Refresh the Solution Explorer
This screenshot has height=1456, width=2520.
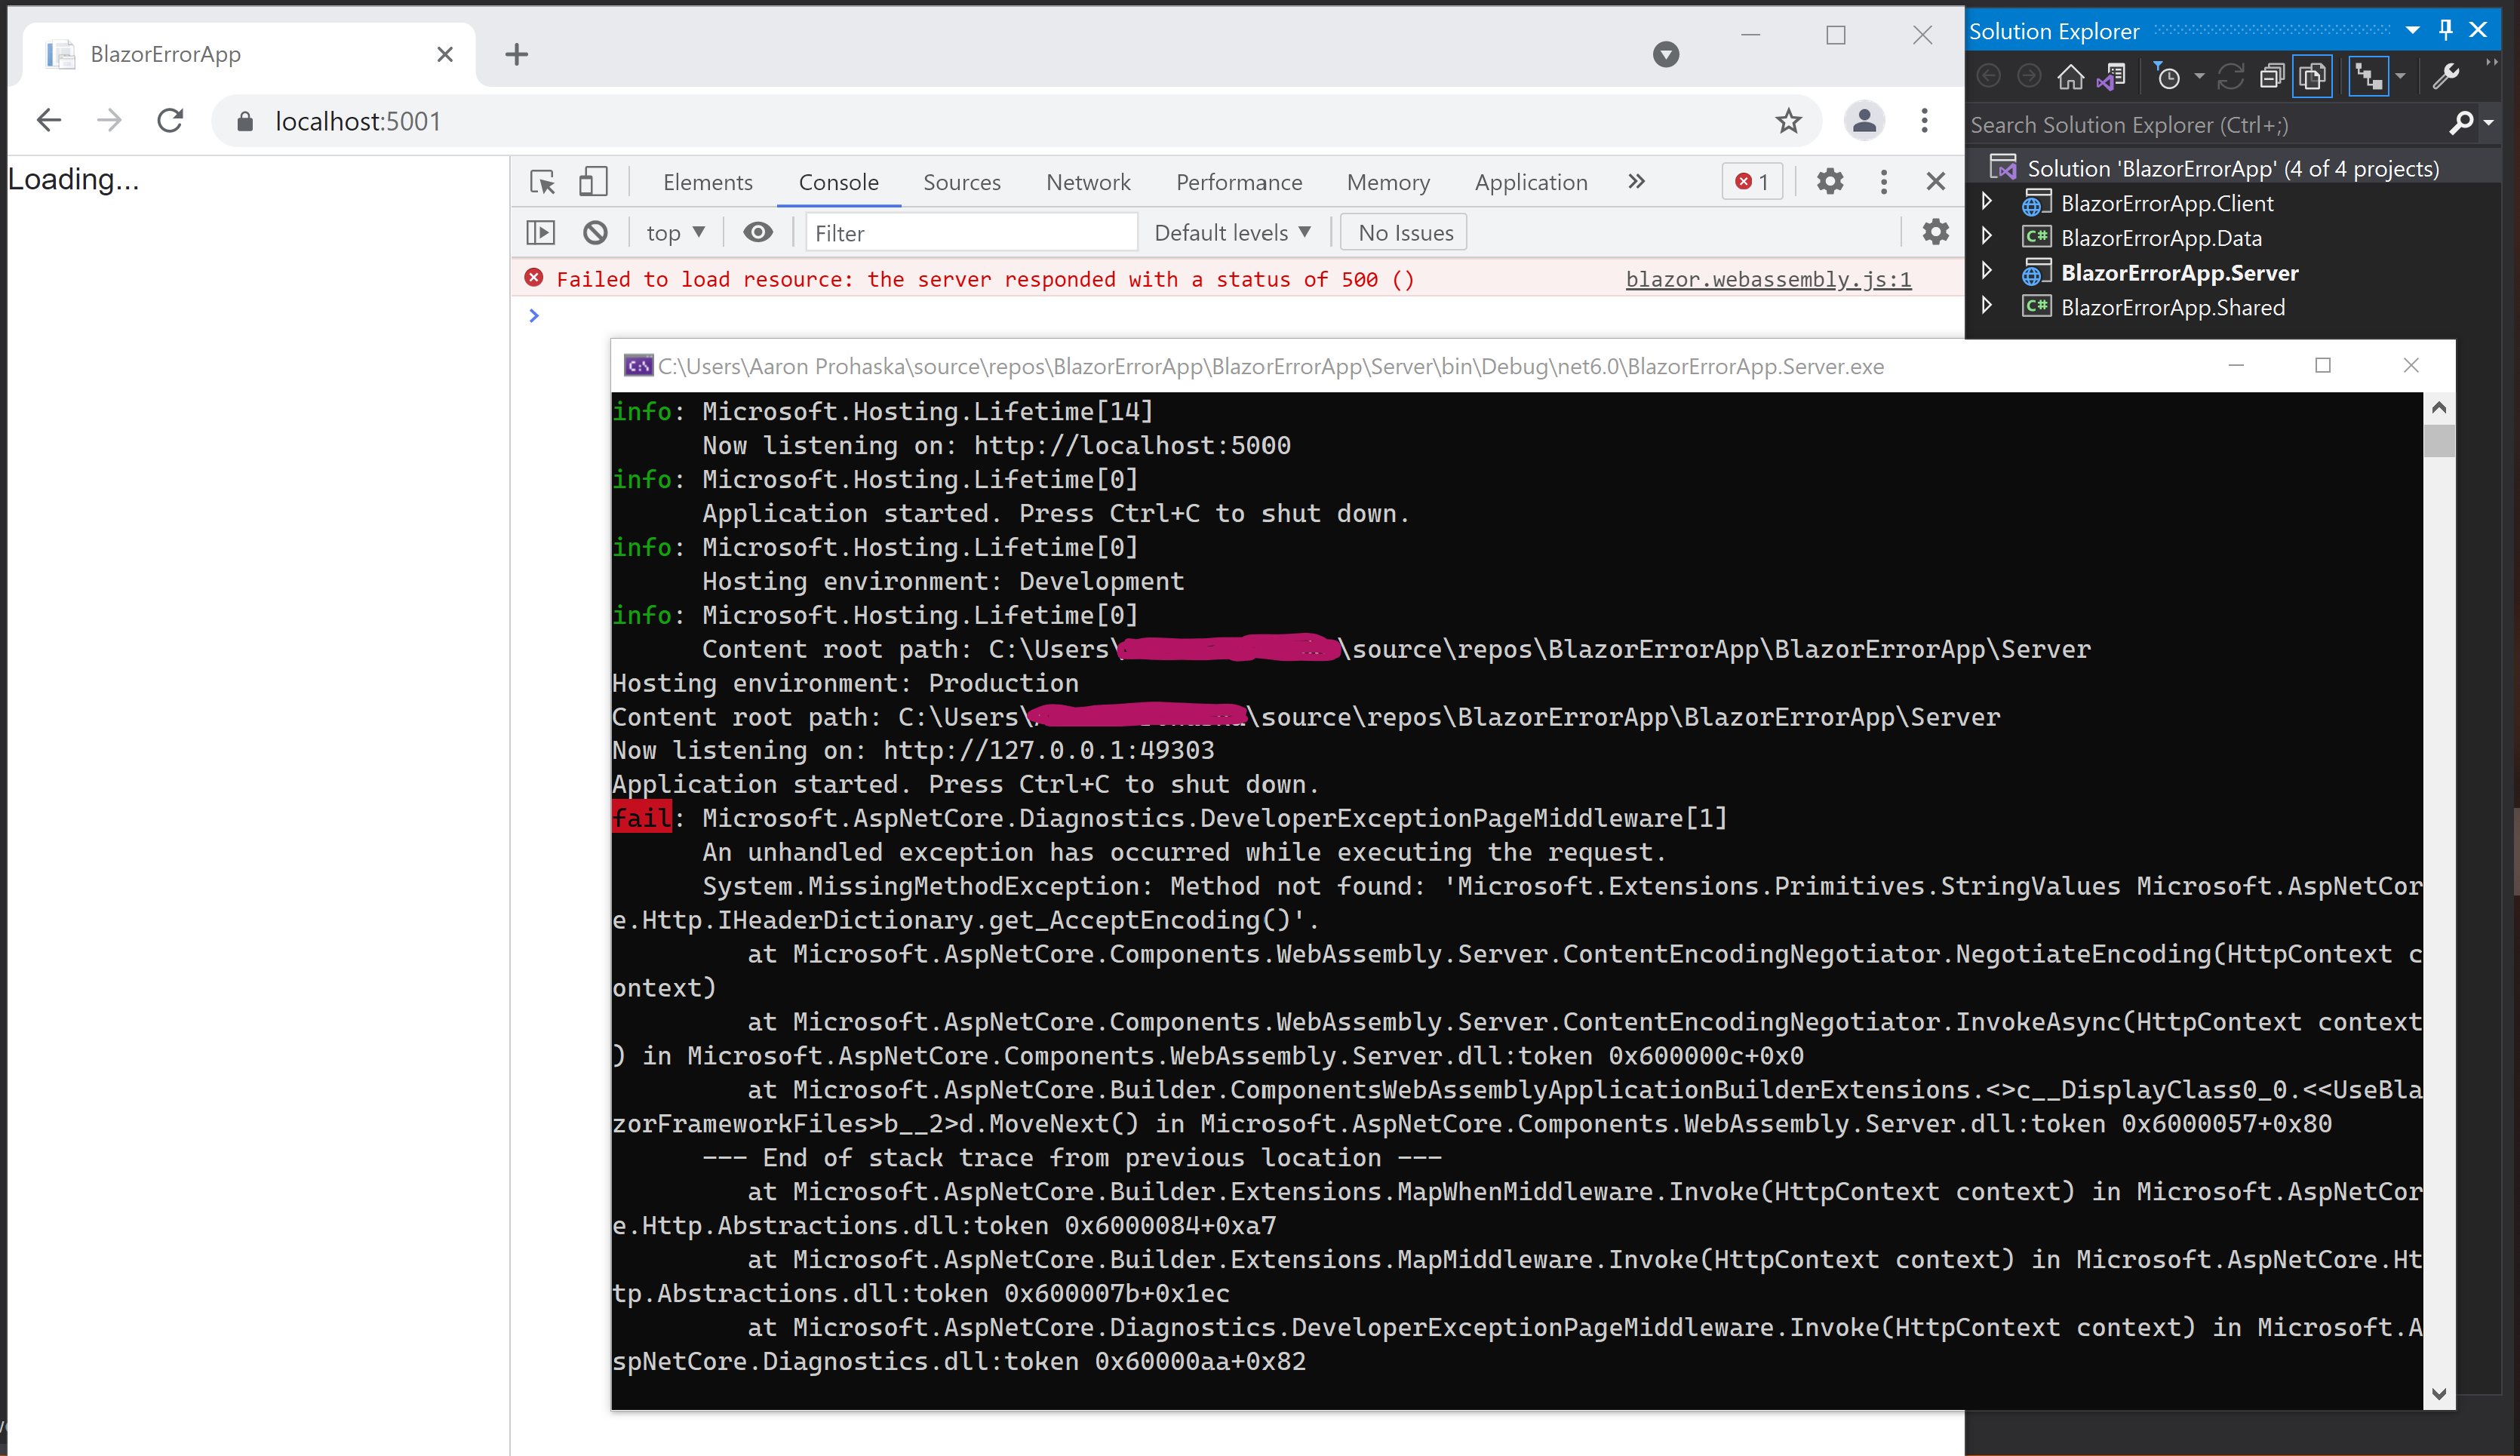pos(2232,76)
